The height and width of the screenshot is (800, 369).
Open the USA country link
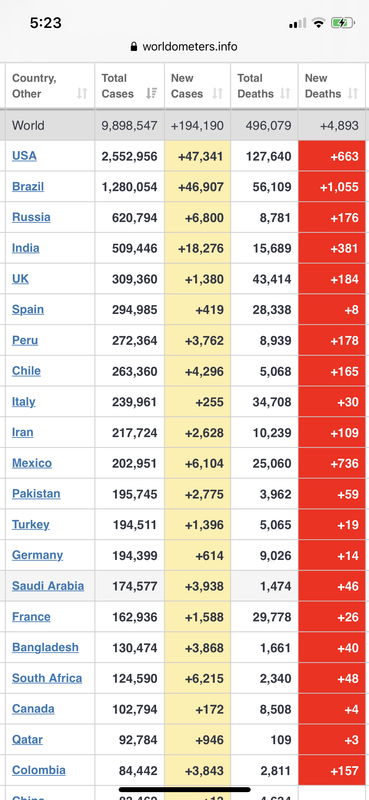point(24,156)
